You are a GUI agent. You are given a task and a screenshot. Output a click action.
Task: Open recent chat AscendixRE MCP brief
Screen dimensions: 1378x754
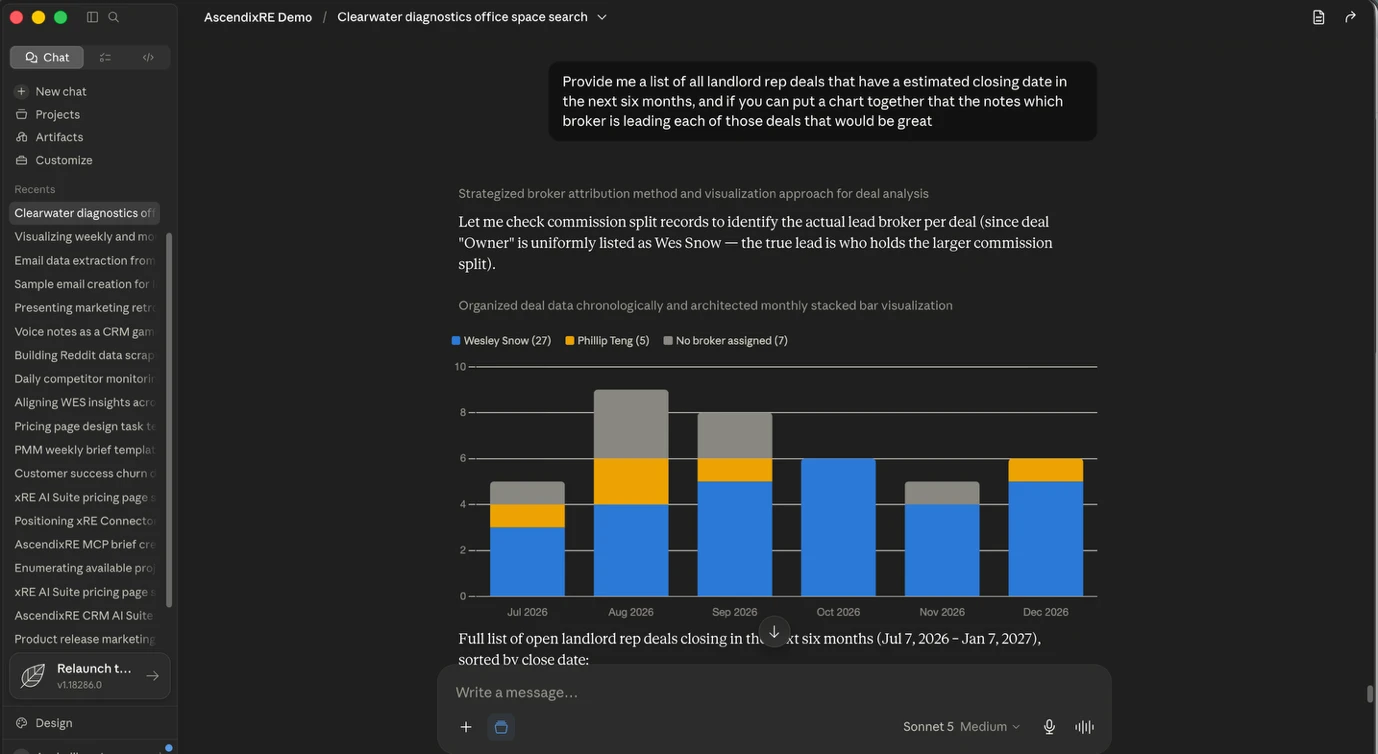(x=84, y=544)
